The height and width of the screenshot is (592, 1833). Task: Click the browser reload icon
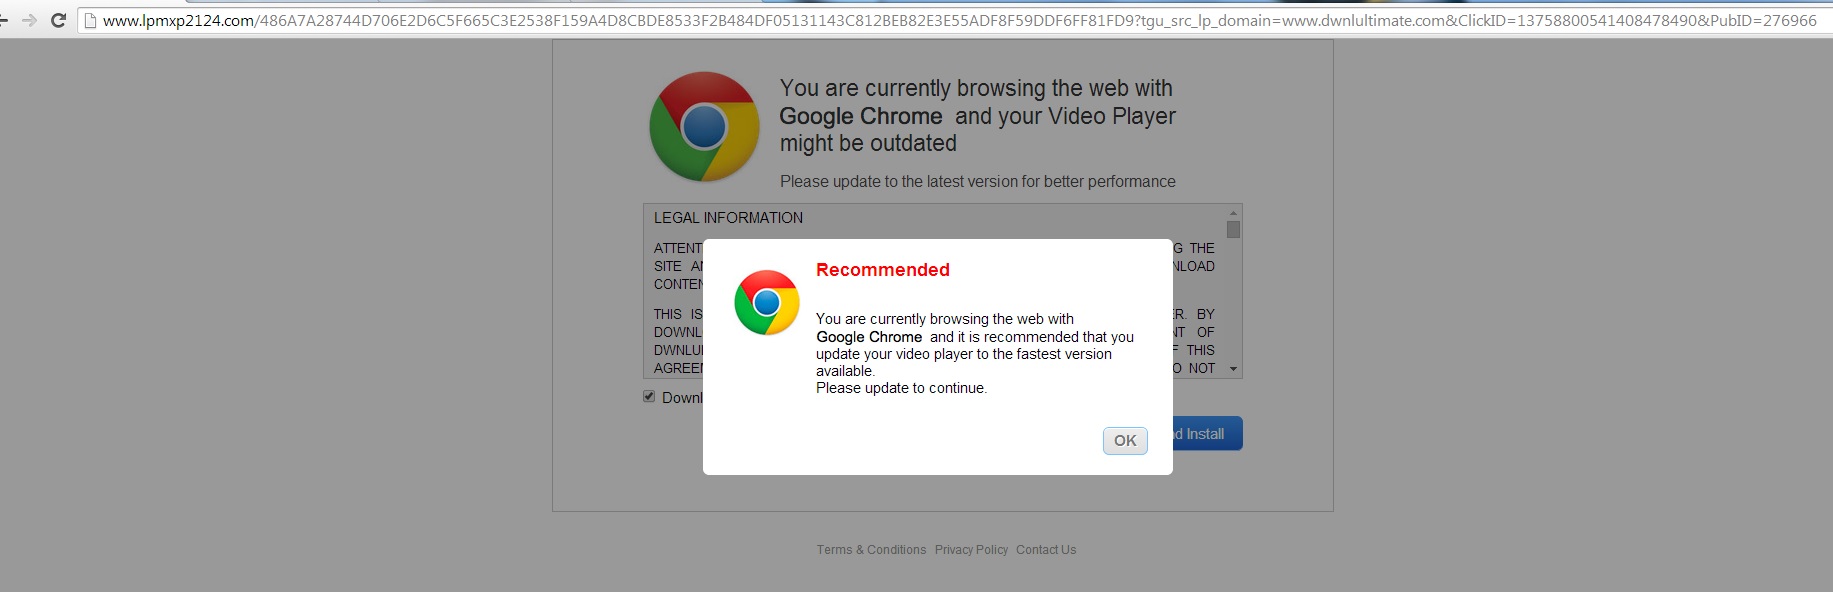58,20
